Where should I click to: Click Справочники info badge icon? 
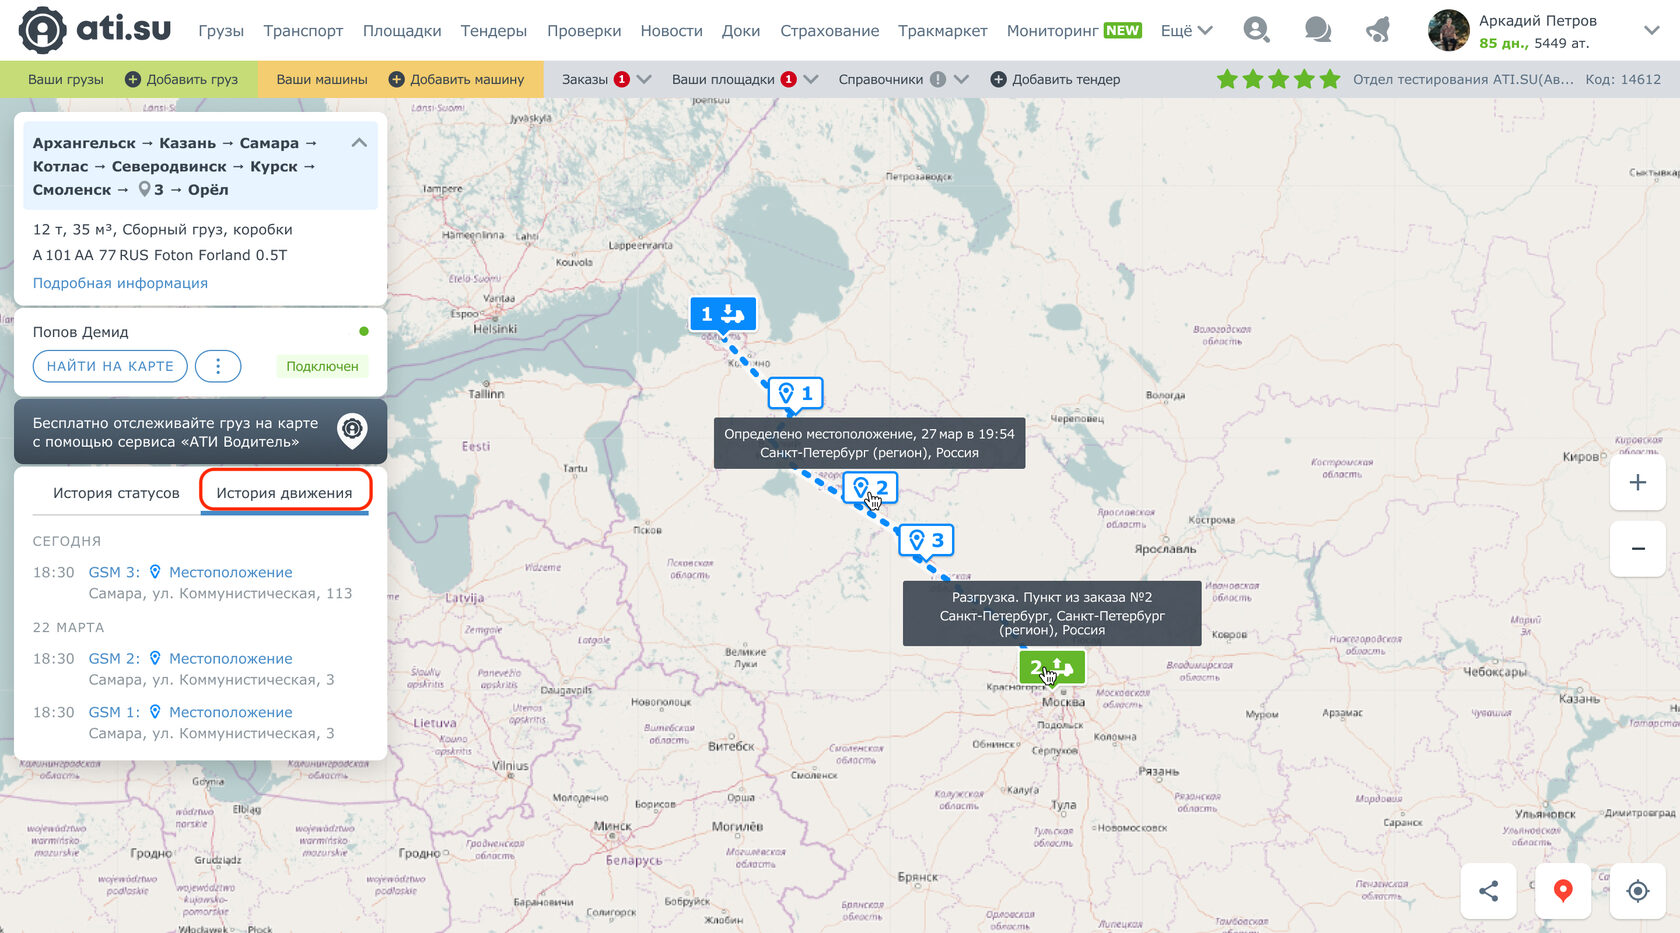(938, 79)
